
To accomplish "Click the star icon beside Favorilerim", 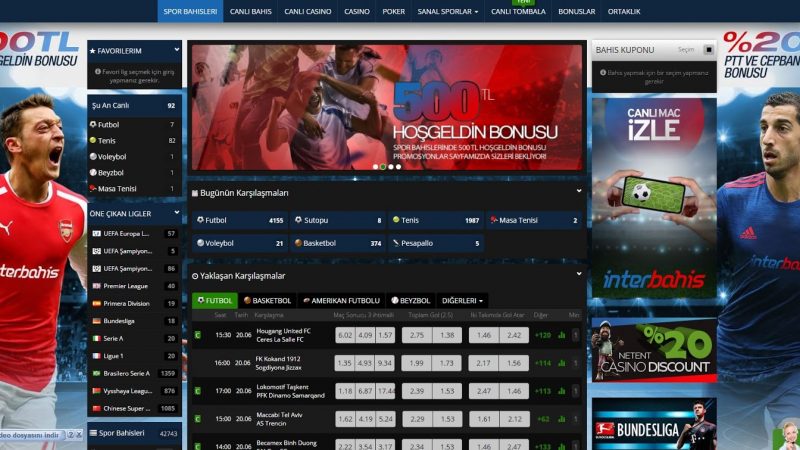I will [x=92, y=51].
